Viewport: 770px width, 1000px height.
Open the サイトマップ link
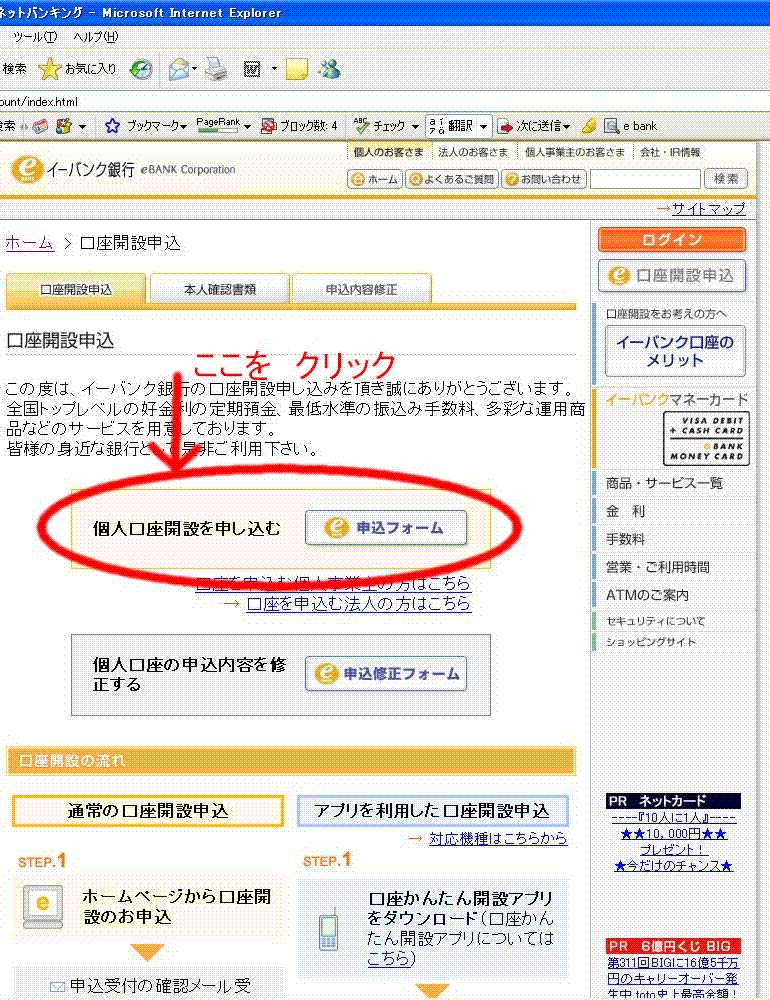coord(708,209)
